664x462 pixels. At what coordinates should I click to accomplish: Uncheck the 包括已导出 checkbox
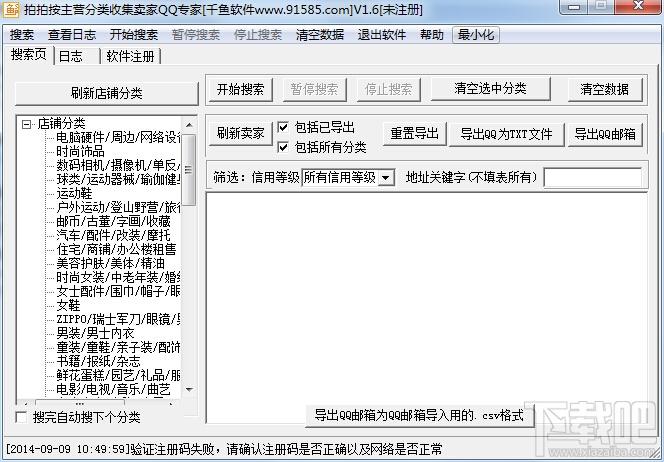pyautogui.click(x=283, y=127)
